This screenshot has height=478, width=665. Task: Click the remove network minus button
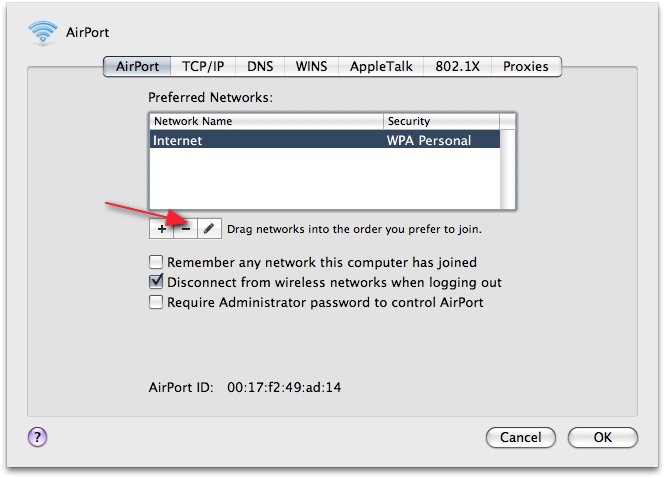tap(185, 229)
